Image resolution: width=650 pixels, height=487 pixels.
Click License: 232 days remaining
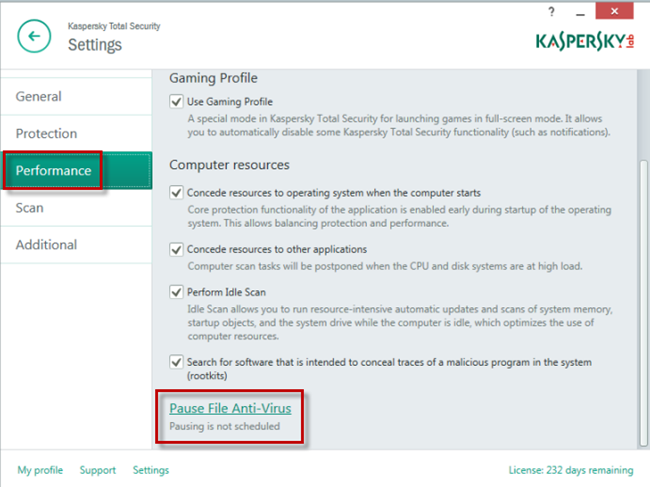point(571,470)
